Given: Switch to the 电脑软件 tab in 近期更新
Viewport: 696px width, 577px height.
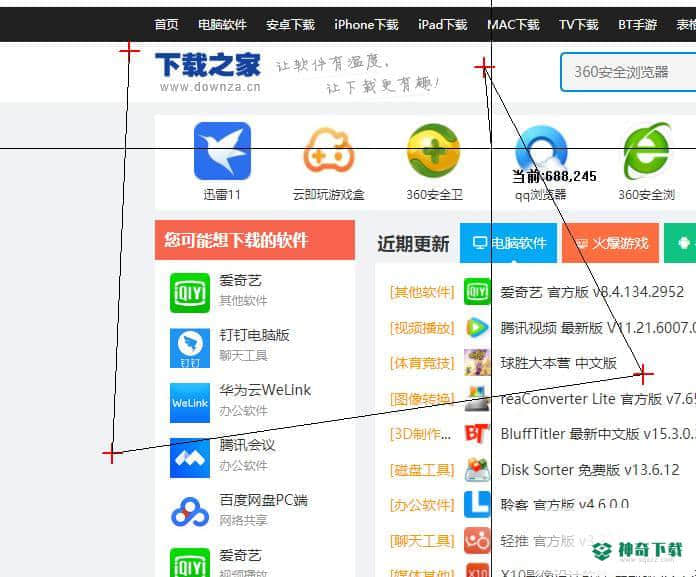Looking at the screenshot, I should (508, 243).
